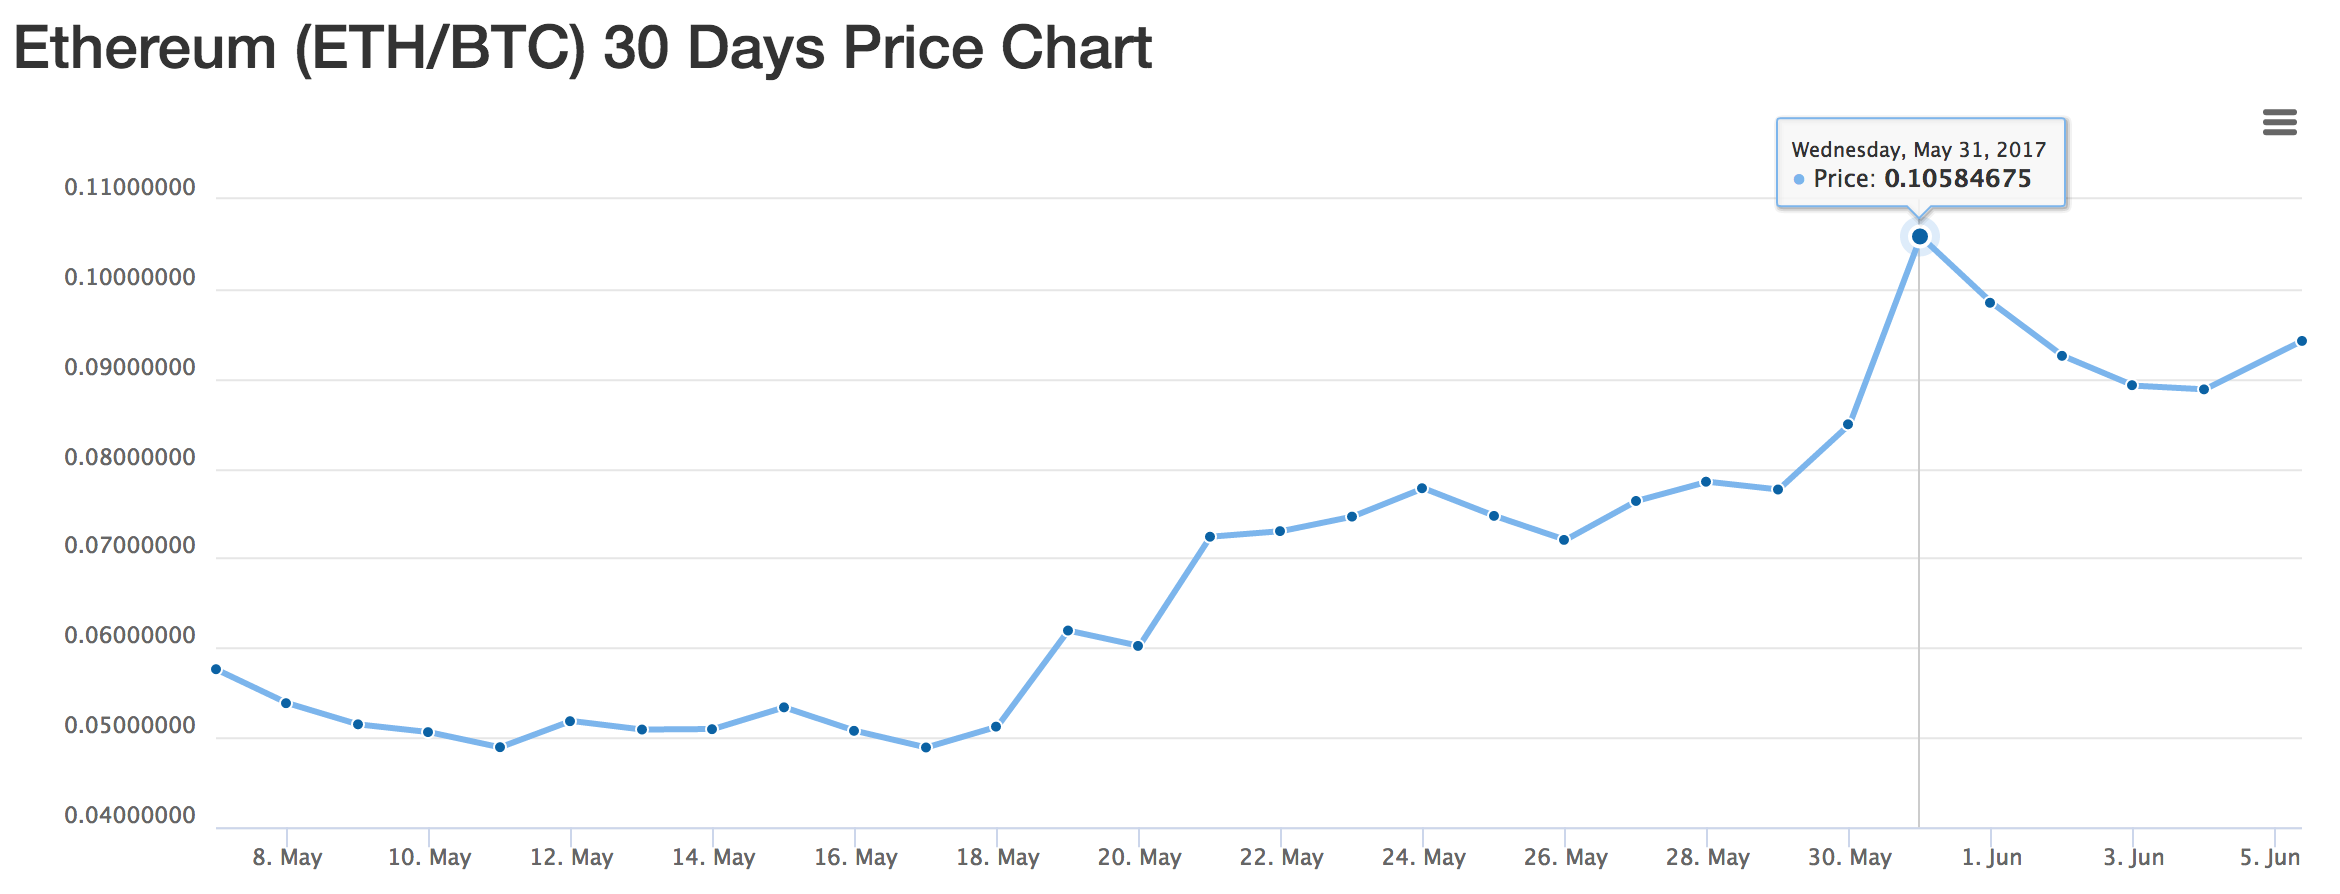
Task: Select the 3. Jun data point on the line
Action: 2132,385
